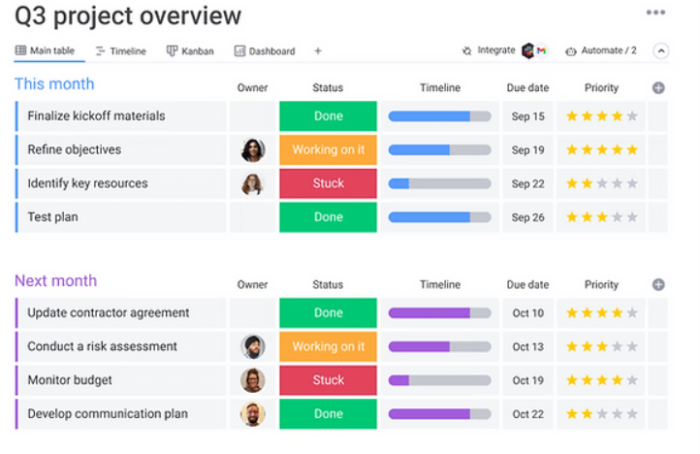Open the Kanban view tab
Viewport: 700px width, 454px height.
[190, 51]
